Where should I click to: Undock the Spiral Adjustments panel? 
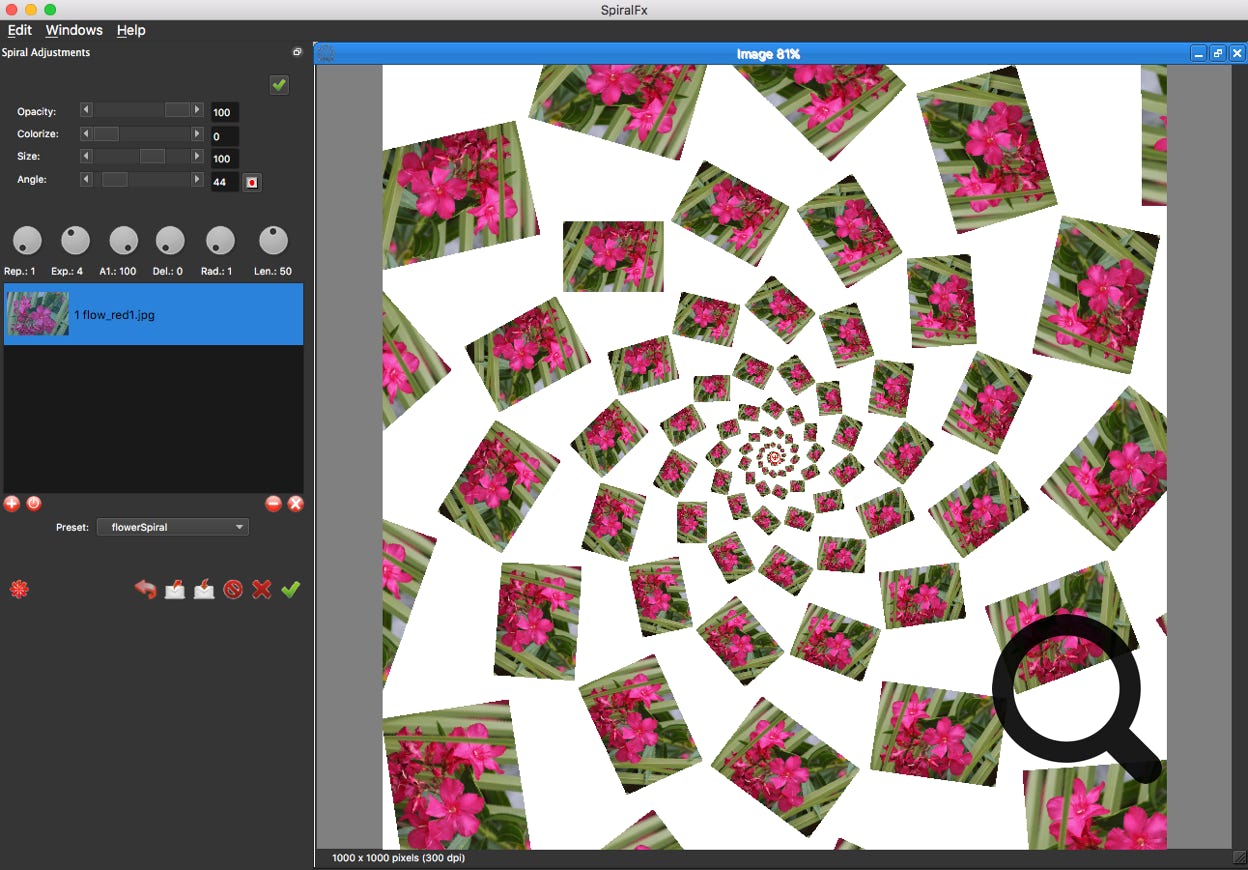[x=297, y=52]
